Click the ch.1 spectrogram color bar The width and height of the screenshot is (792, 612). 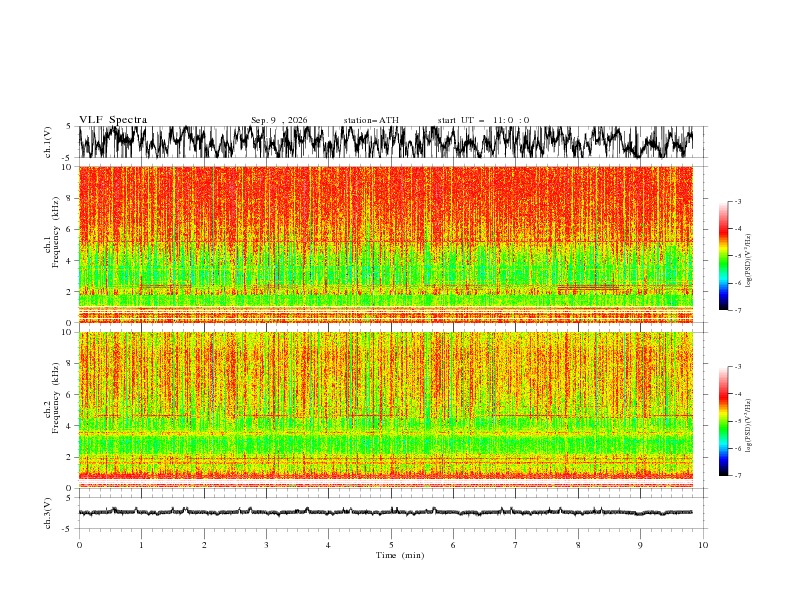[723, 256]
